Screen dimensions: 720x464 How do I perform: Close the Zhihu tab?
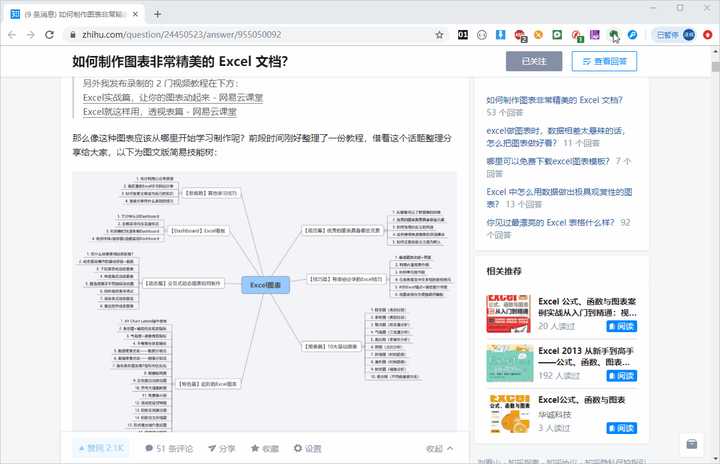[135, 14]
